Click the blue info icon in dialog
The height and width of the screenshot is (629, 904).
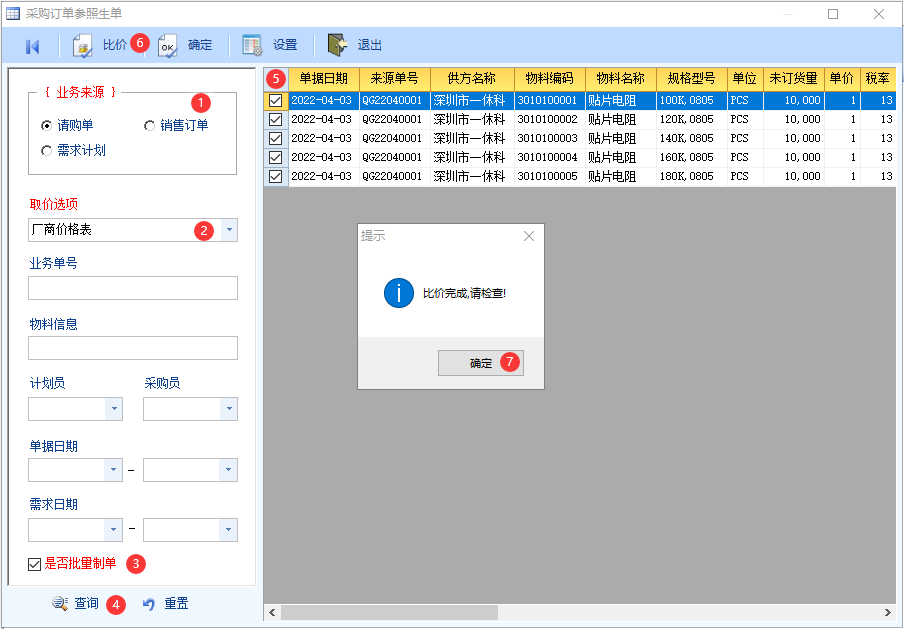[398, 293]
